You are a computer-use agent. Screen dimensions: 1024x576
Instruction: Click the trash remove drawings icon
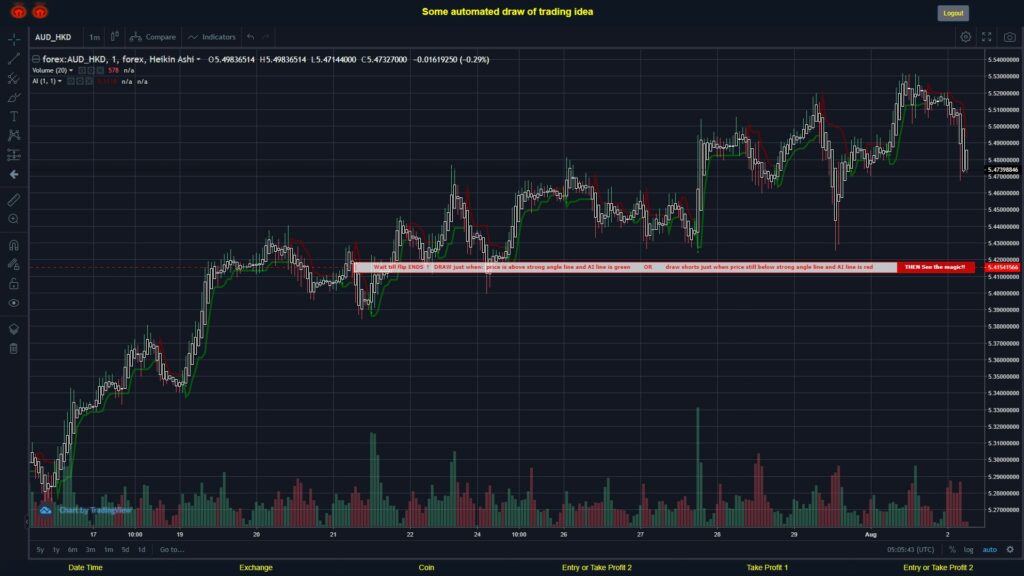pyautogui.click(x=14, y=348)
